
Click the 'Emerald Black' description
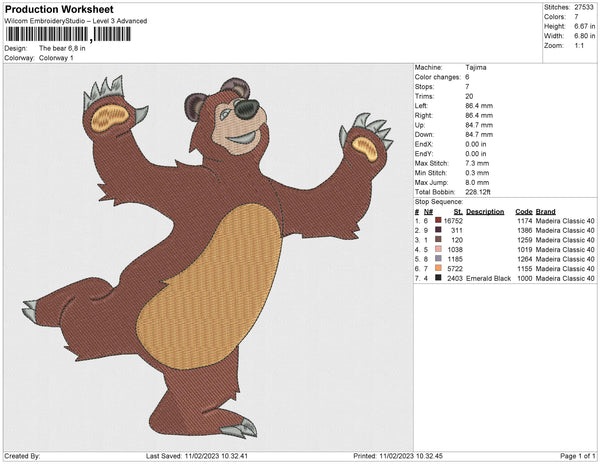[488, 278]
